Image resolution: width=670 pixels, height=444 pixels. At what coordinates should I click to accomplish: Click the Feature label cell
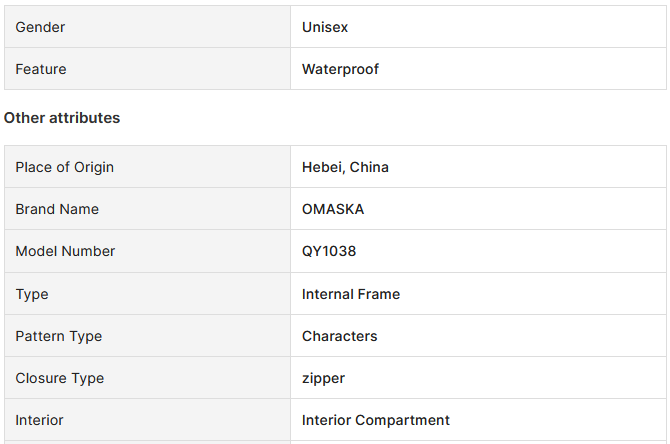click(x=147, y=69)
